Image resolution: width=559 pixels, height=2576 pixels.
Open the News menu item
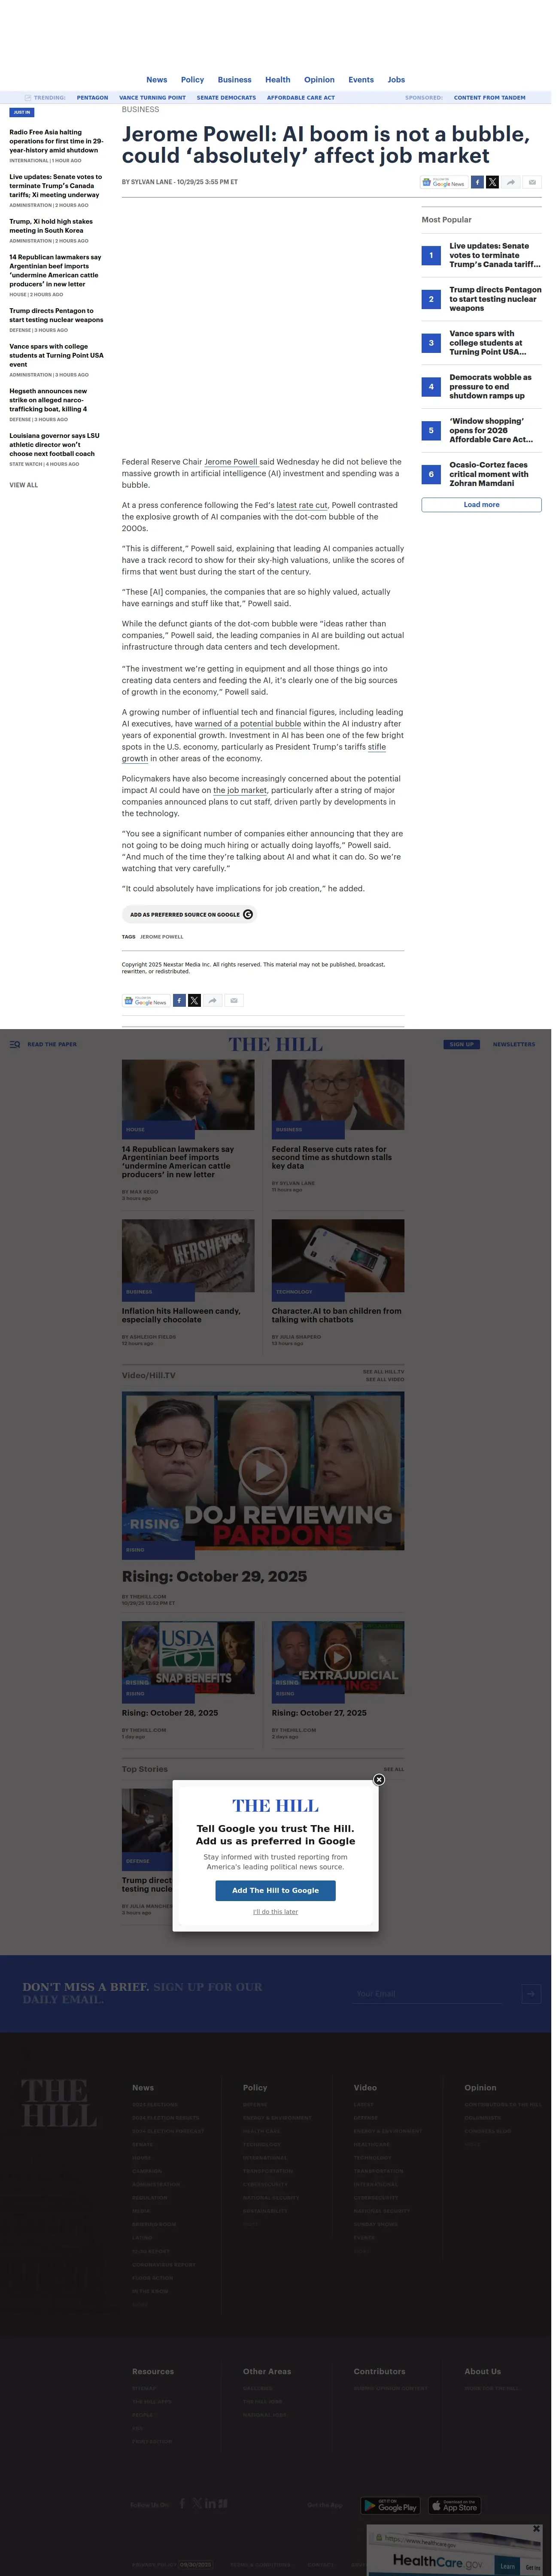pyautogui.click(x=157, y=80)
